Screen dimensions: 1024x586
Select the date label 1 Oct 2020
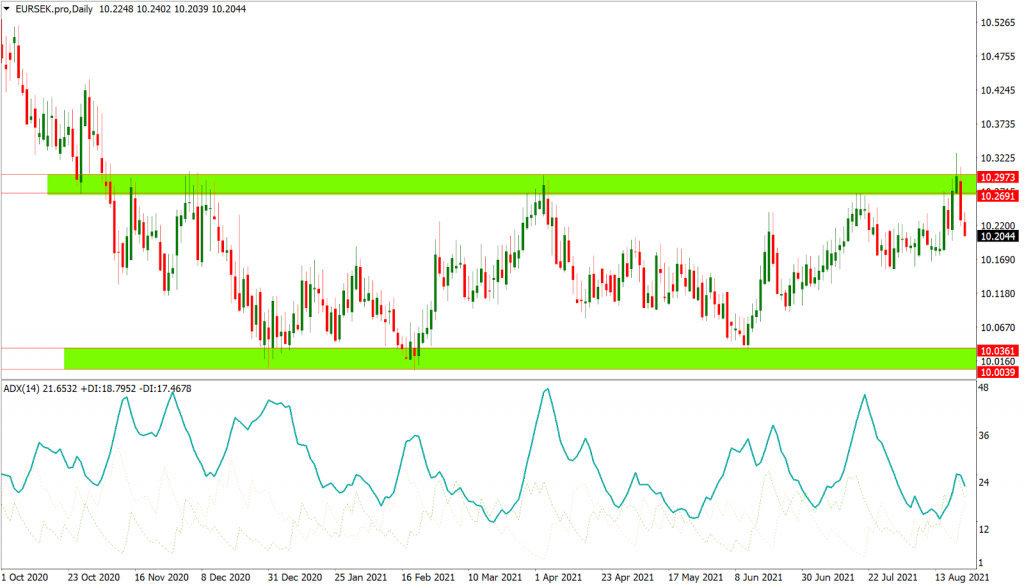point(23,577)
